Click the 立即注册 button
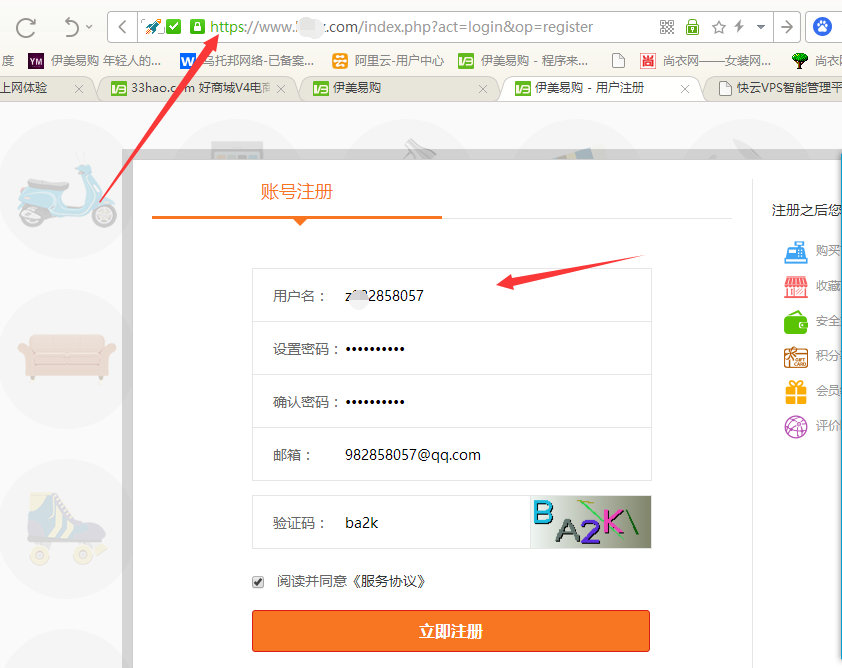 (451, 631)
